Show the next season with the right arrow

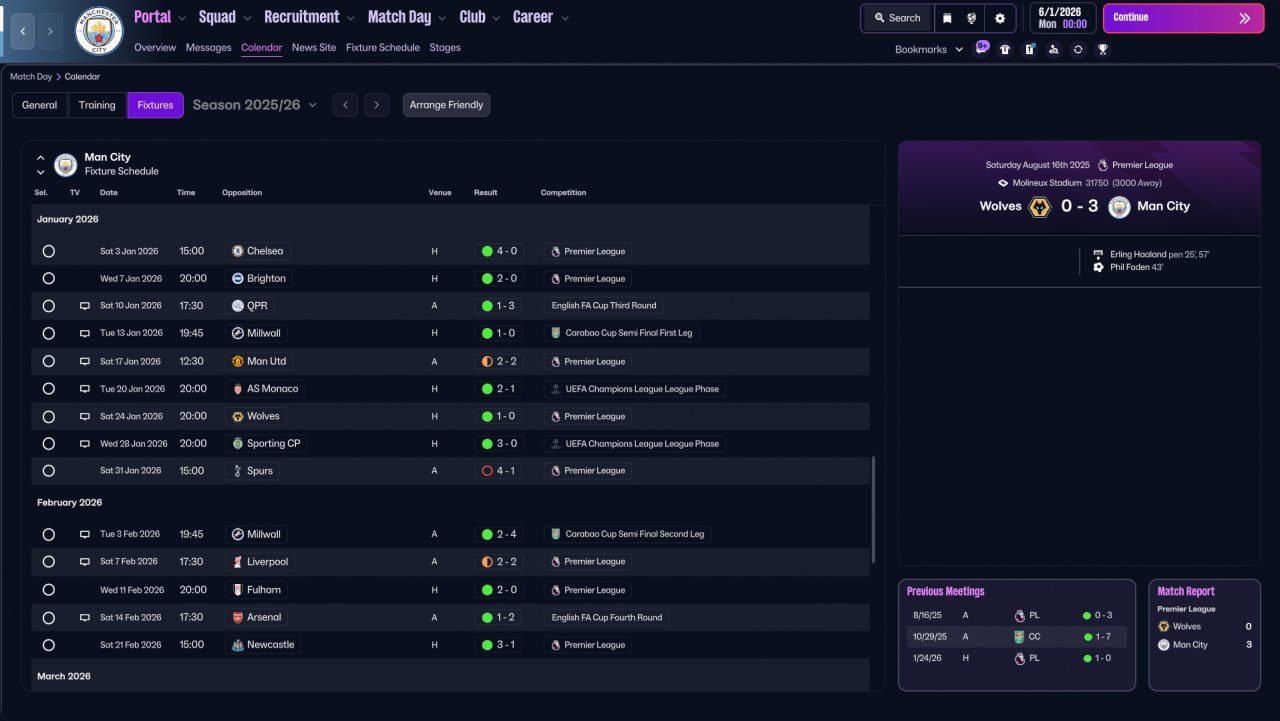[376, 105]
